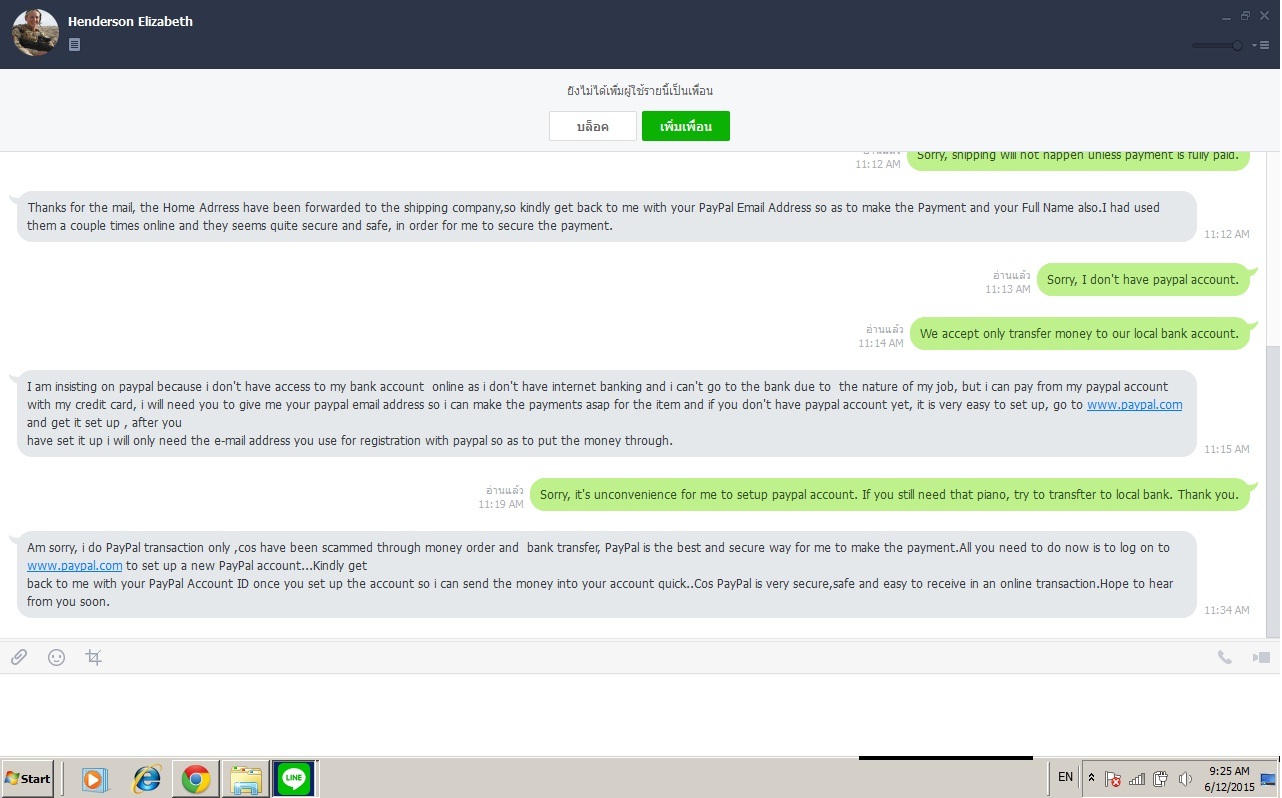Toggle the system volume speaker icon
This screenshot has height=798, width=1282.
(x=1185, y=778)
